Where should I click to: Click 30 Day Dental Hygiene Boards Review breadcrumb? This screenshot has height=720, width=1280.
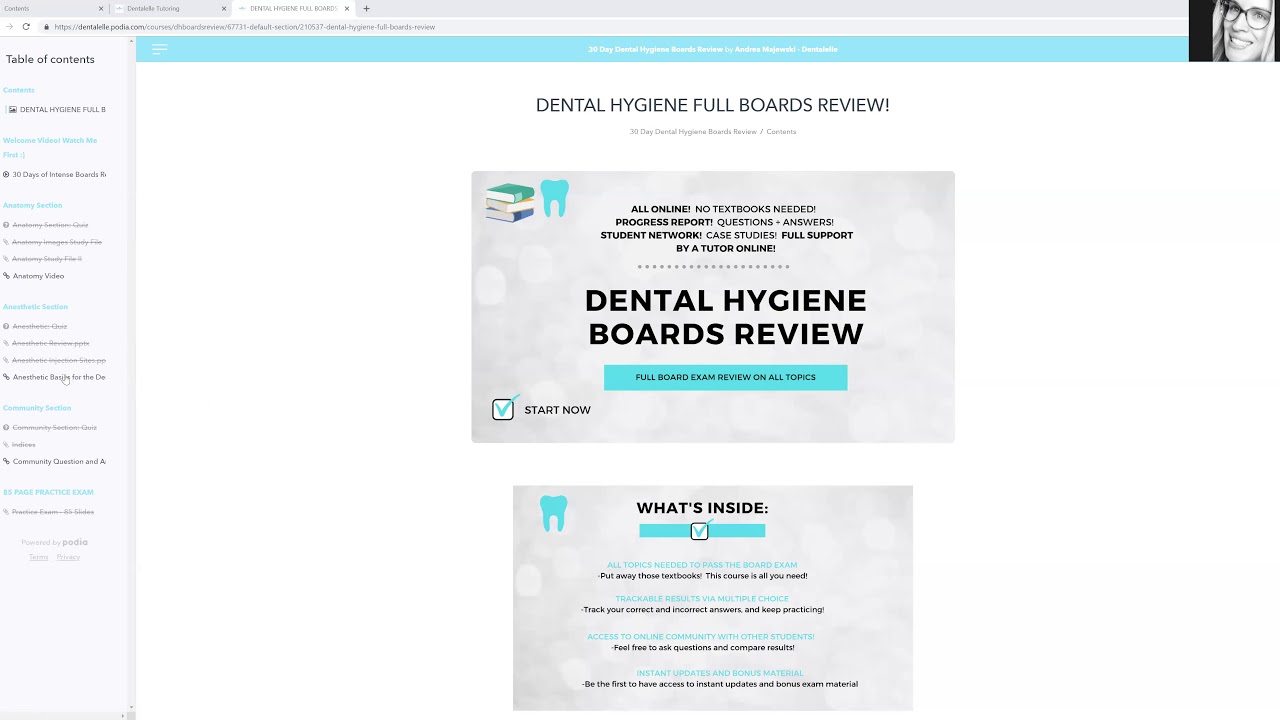click(693, 132)
